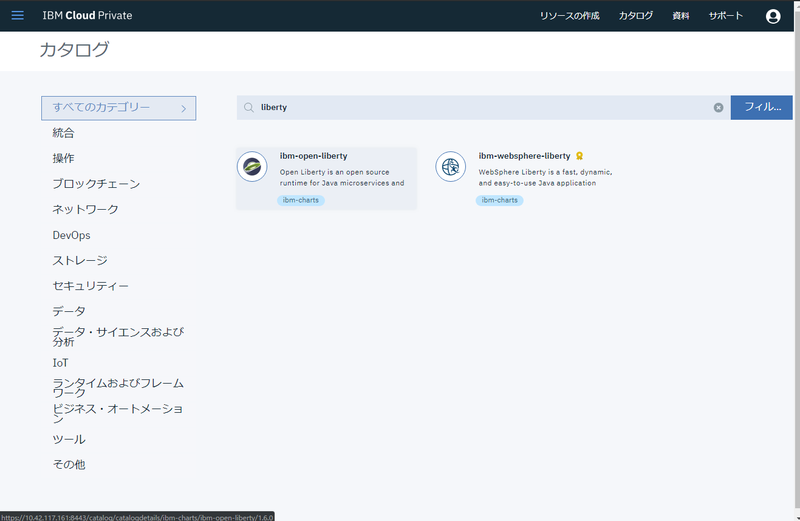Select データ・サイエンスおよび分析 category

tap(118, 337)
